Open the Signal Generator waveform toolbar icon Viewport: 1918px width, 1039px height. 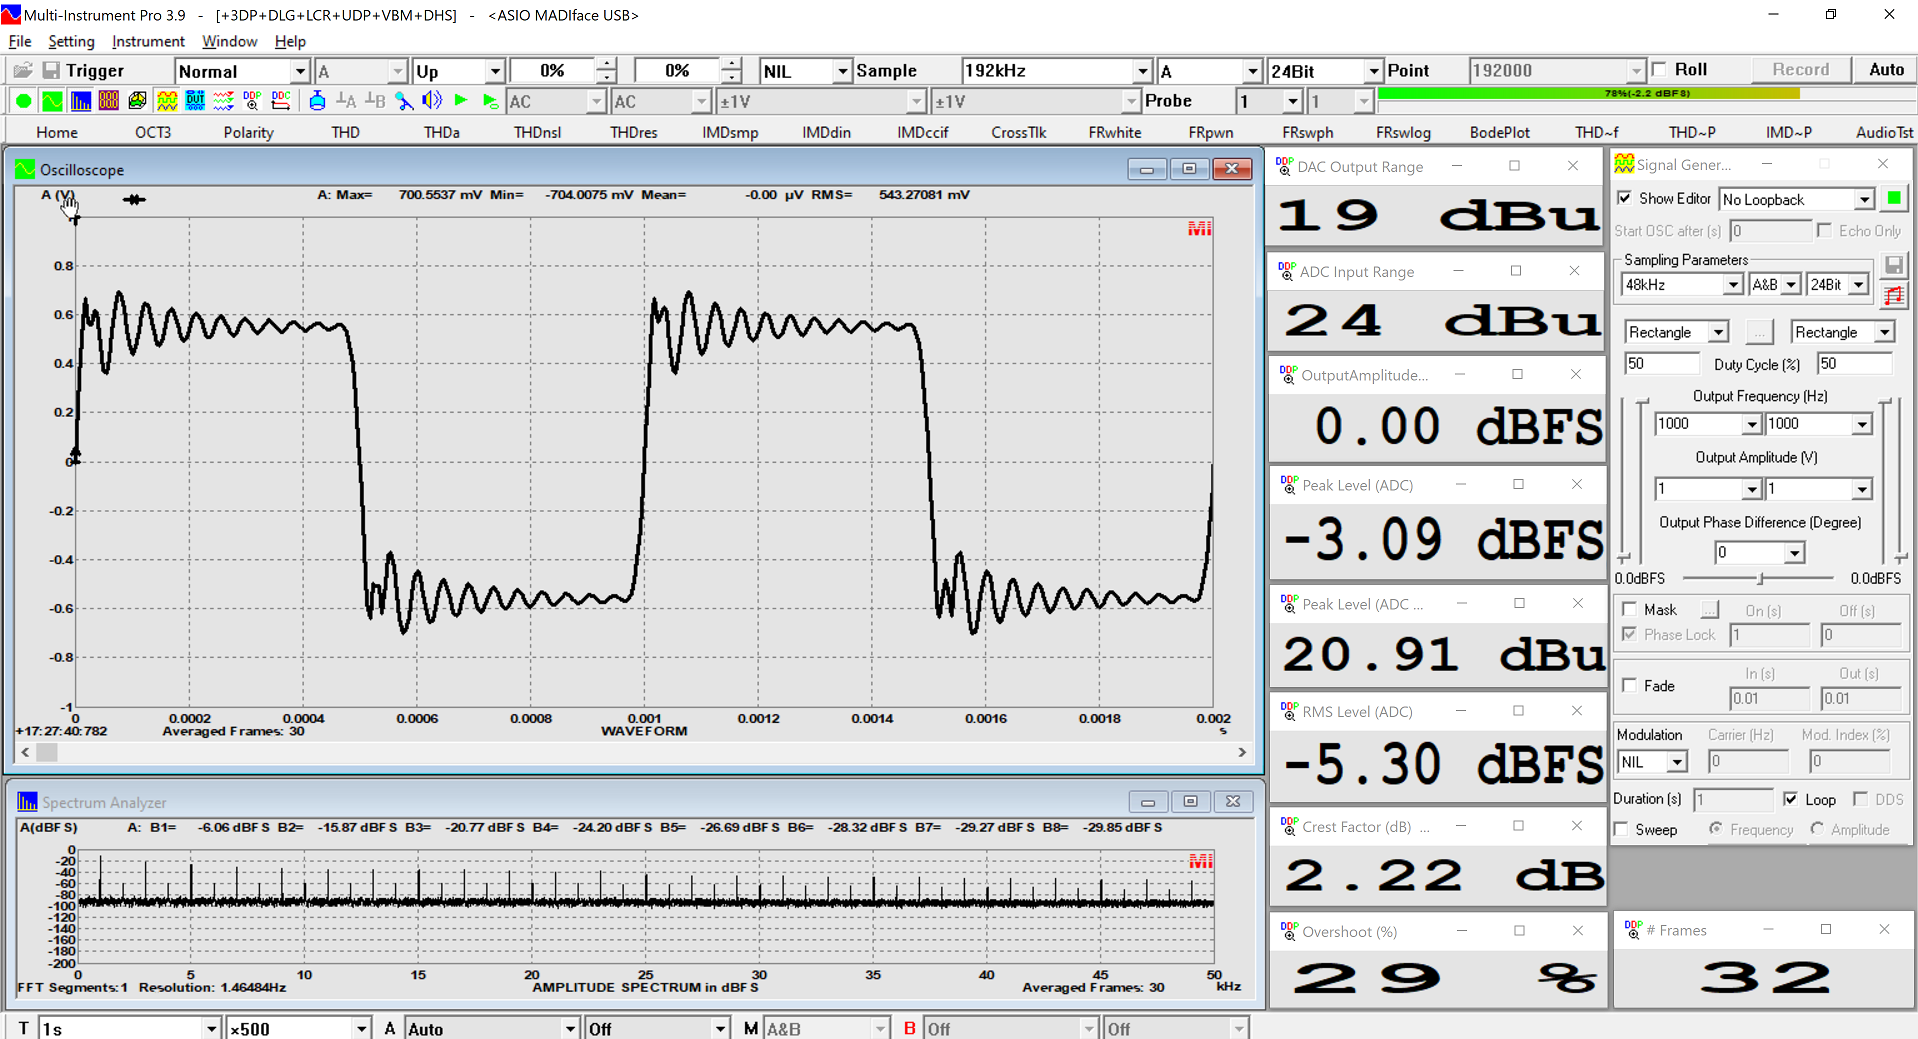pyautogui.click(x=167, y=101)
